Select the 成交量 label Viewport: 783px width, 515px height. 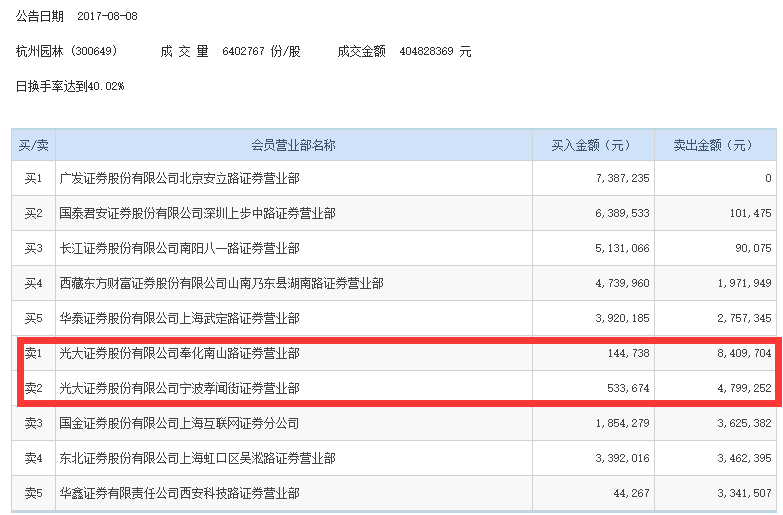point(184,51)
